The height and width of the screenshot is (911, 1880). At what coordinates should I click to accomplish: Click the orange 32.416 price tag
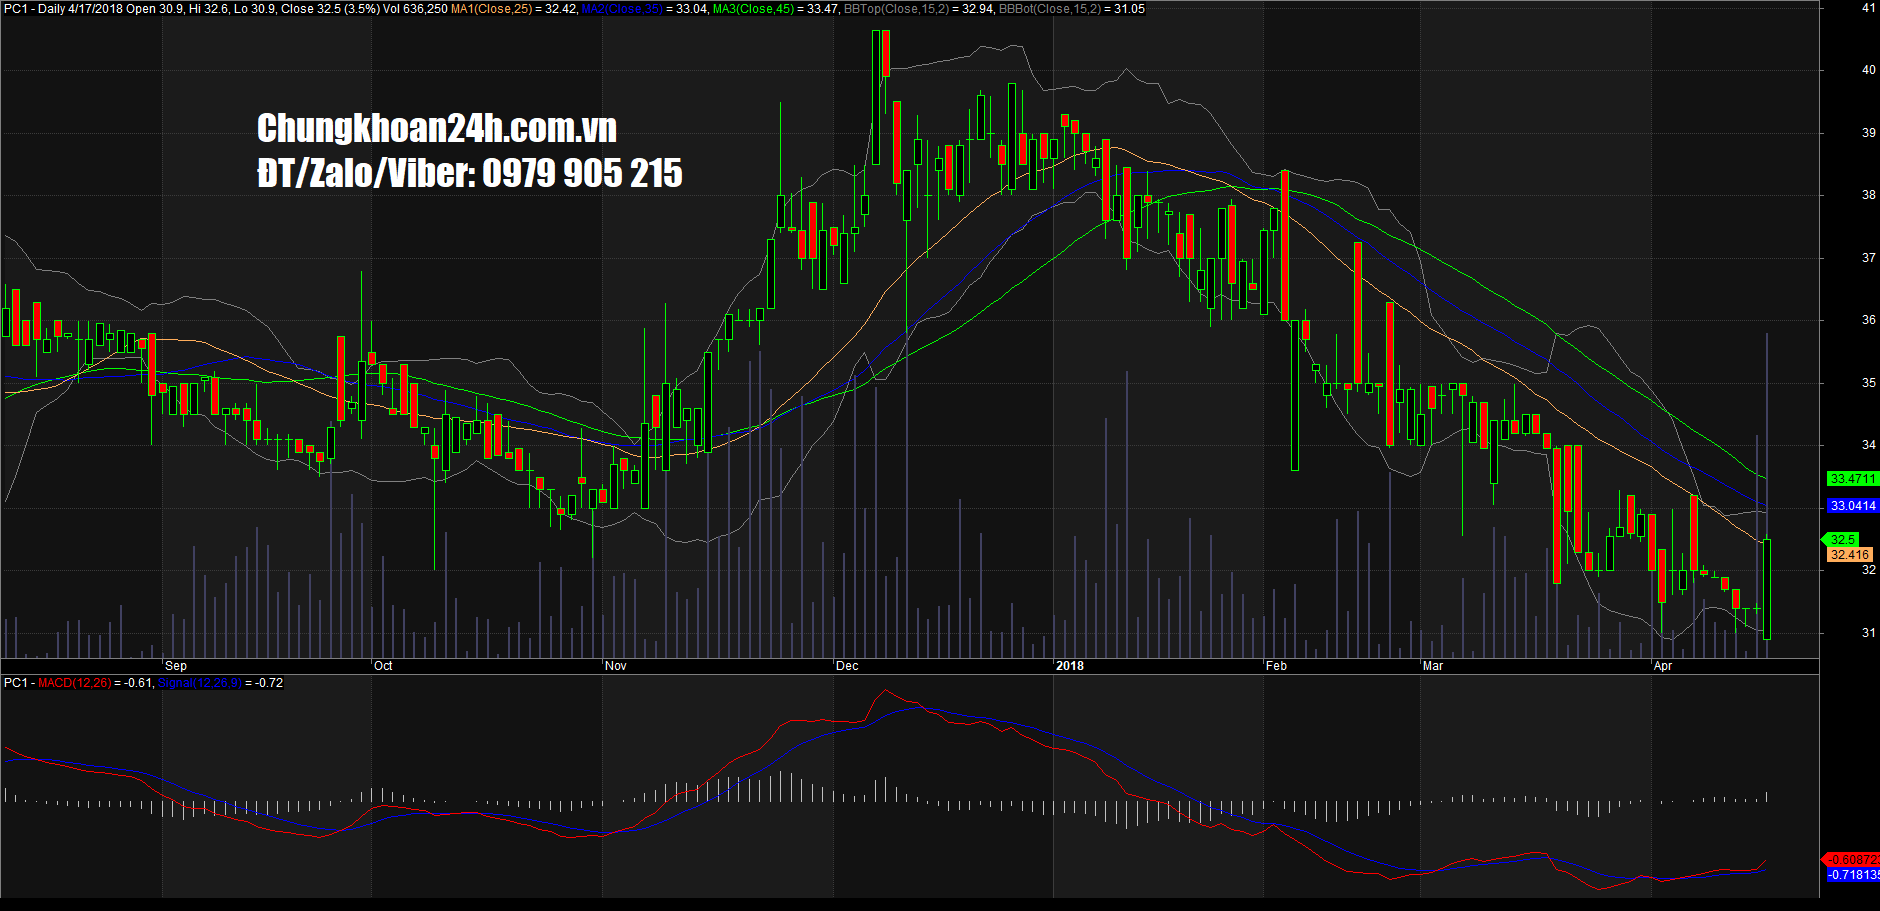click(x=1849, y=555)
